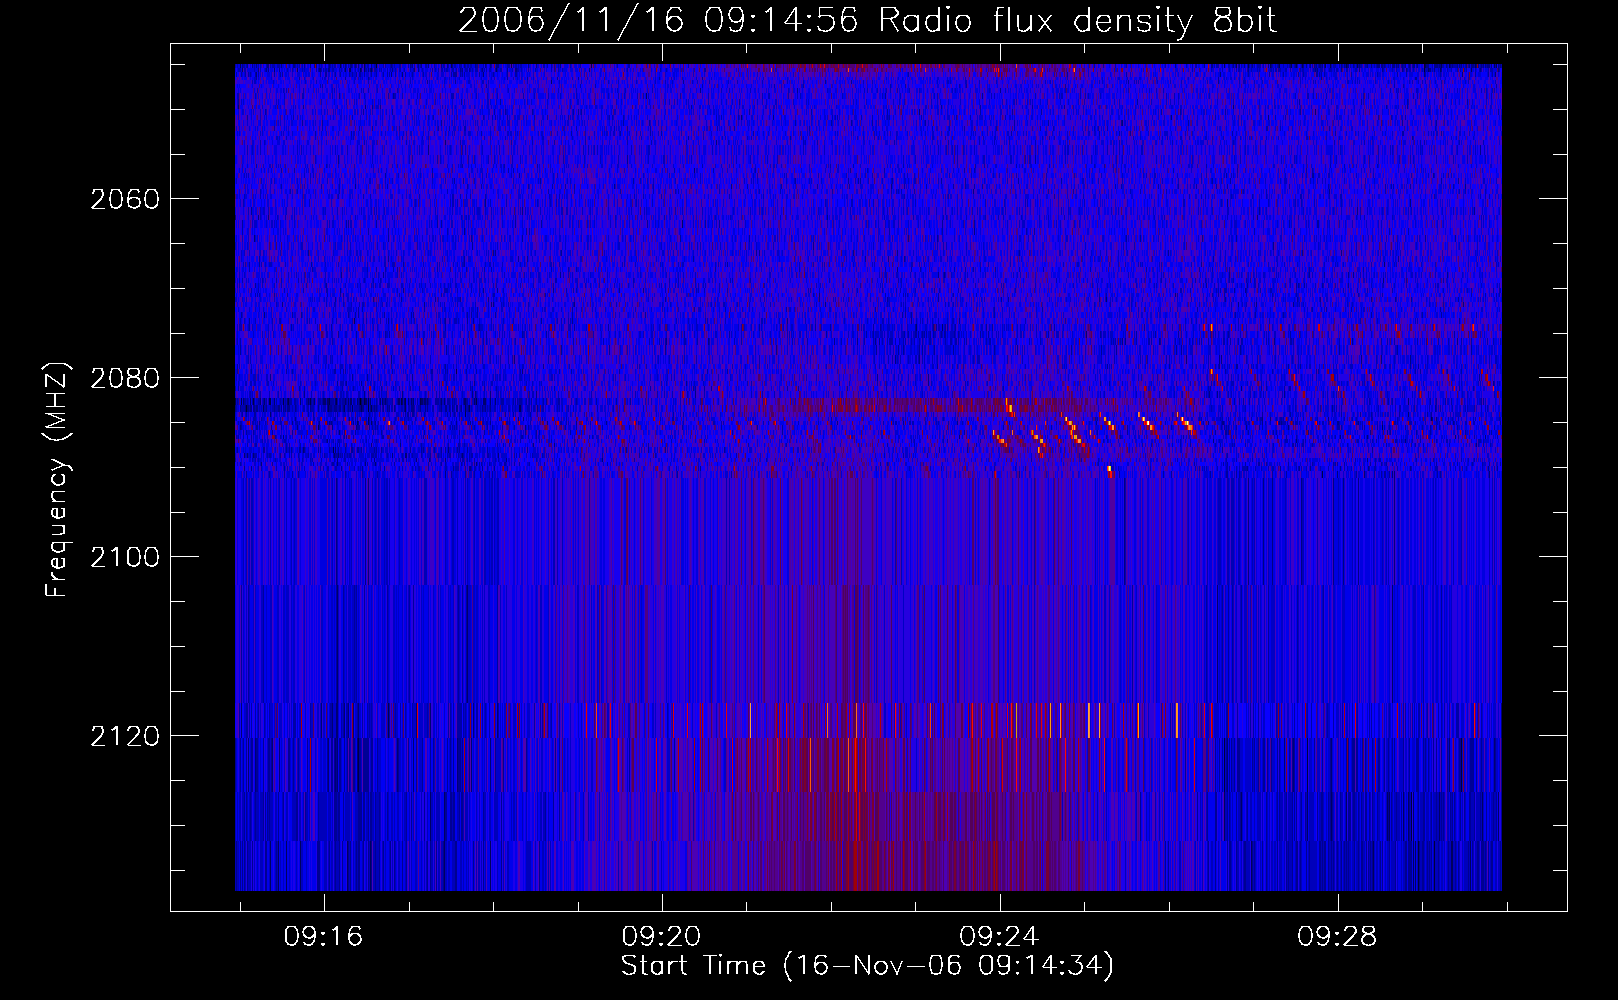Click the 09:24 time tick label

click(x=999, y=937)
